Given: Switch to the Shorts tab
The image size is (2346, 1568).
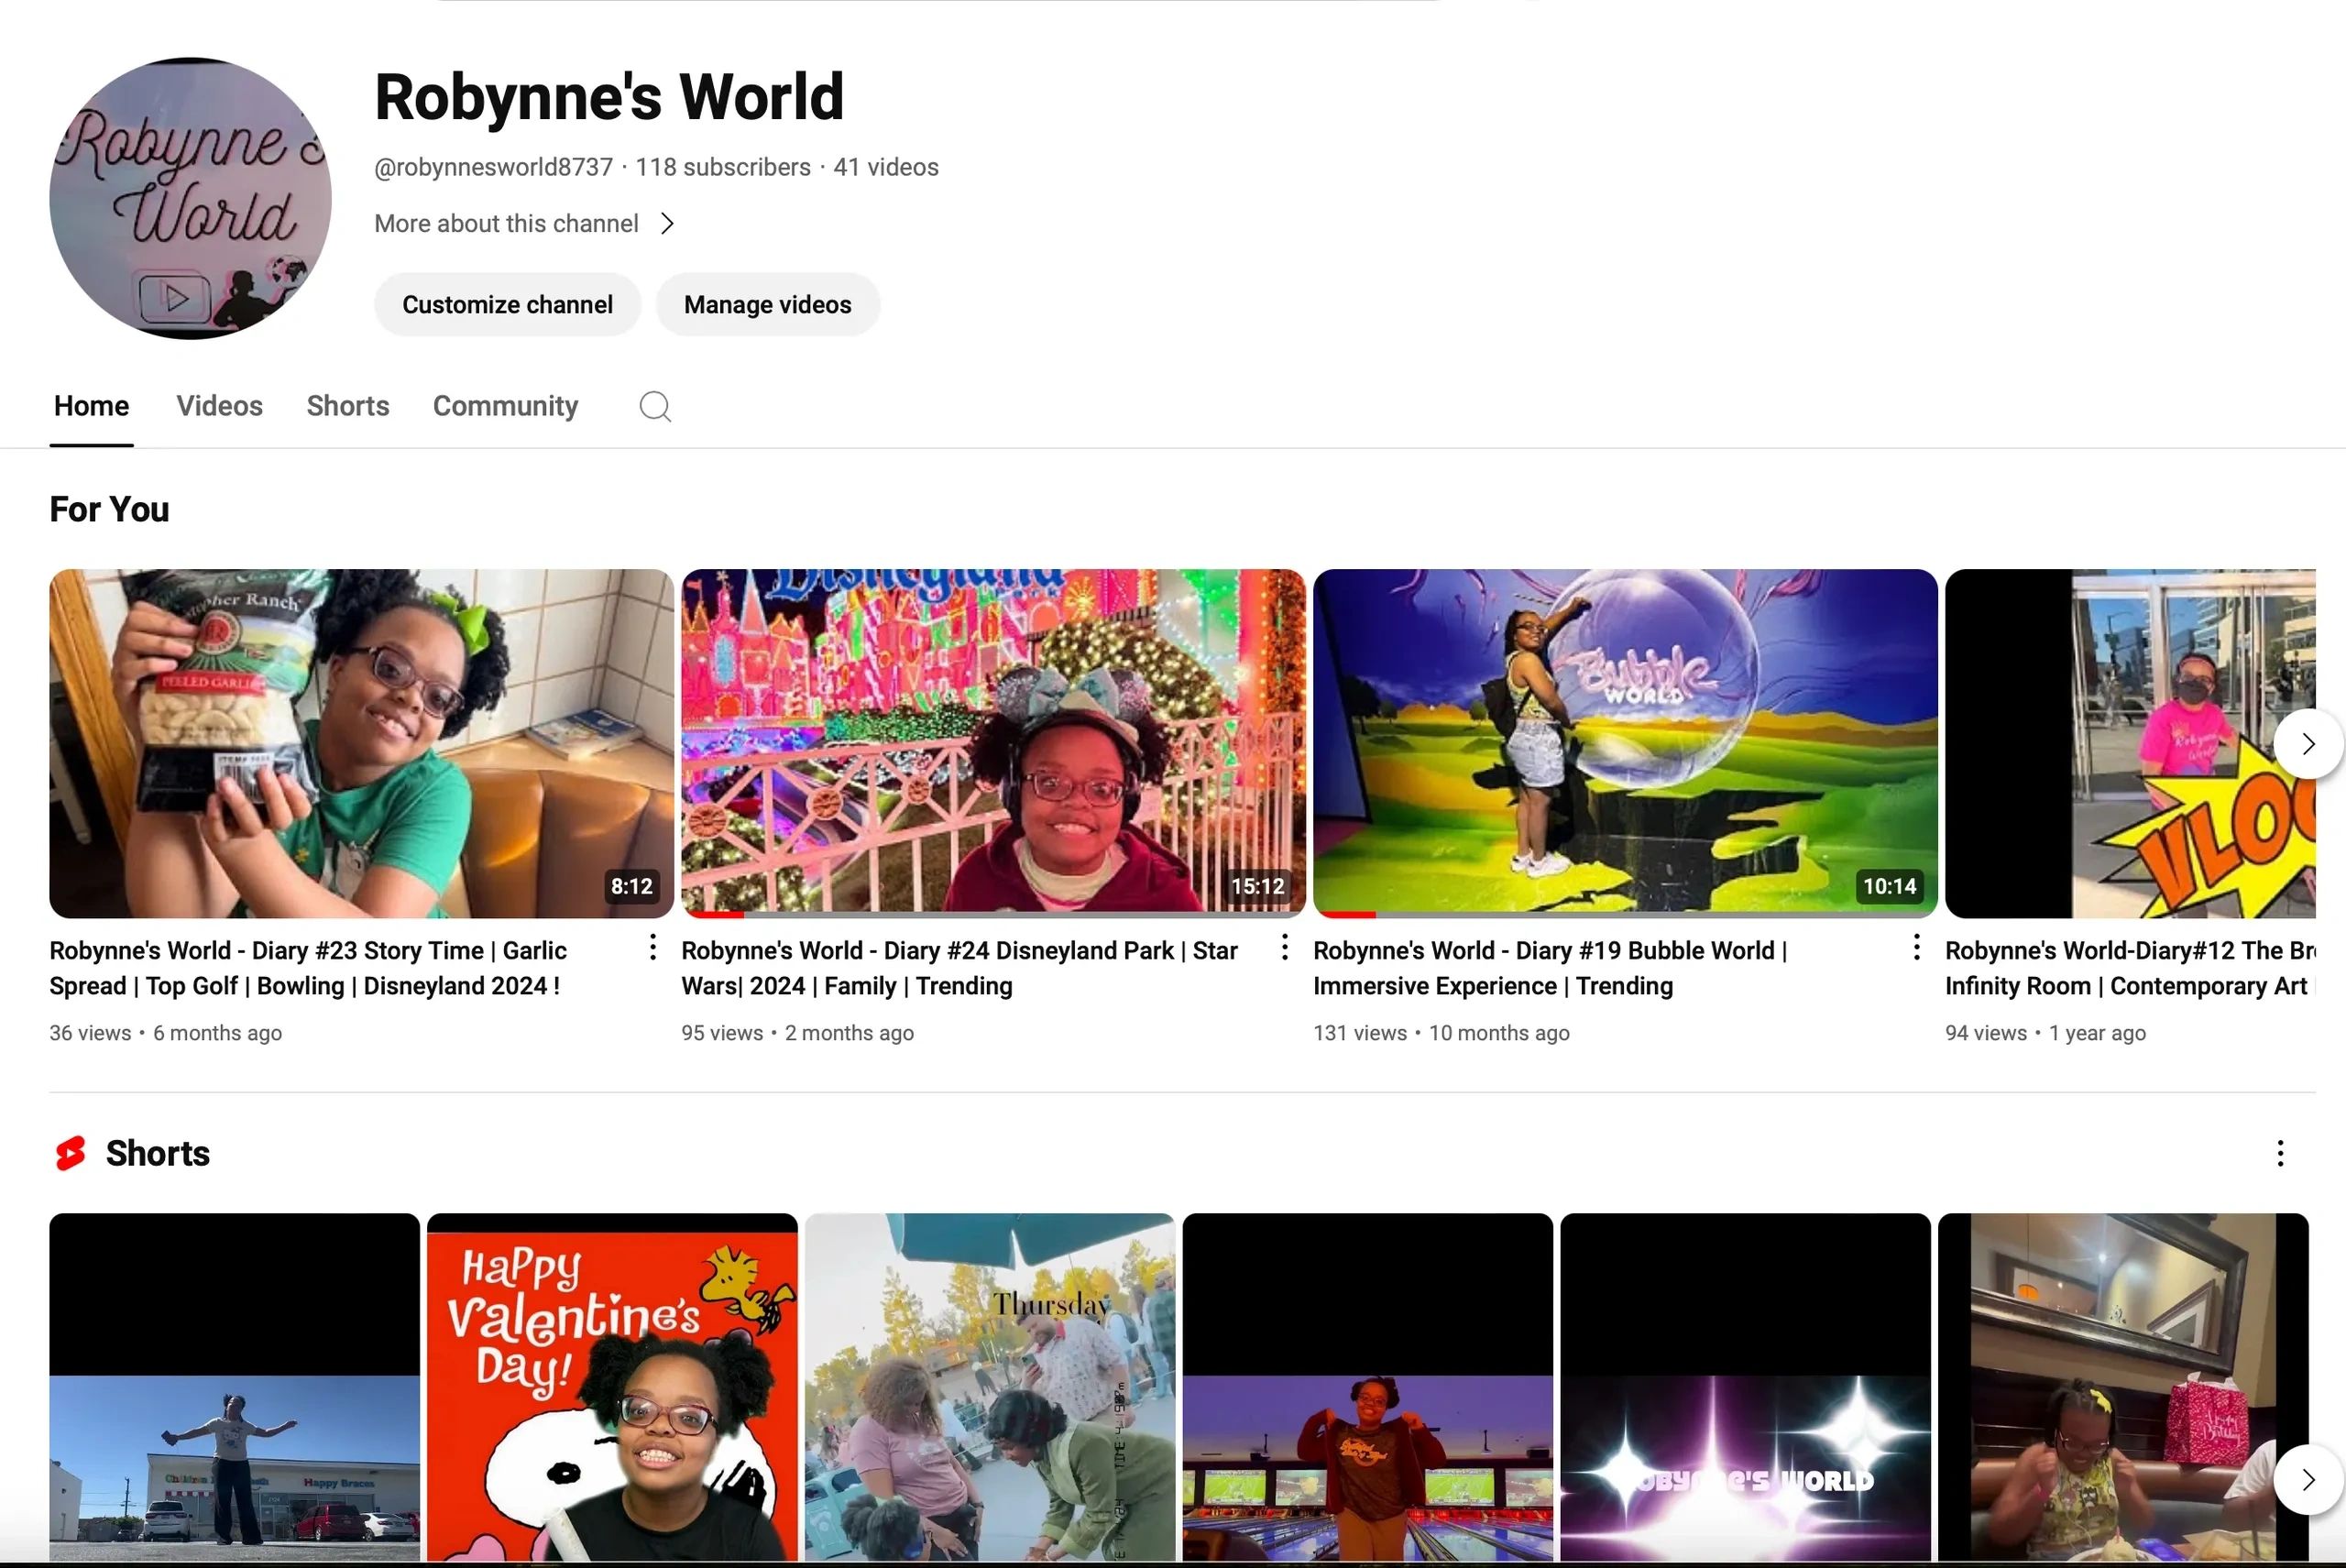Looking at the screenshot, I should [x=347, y=406].
